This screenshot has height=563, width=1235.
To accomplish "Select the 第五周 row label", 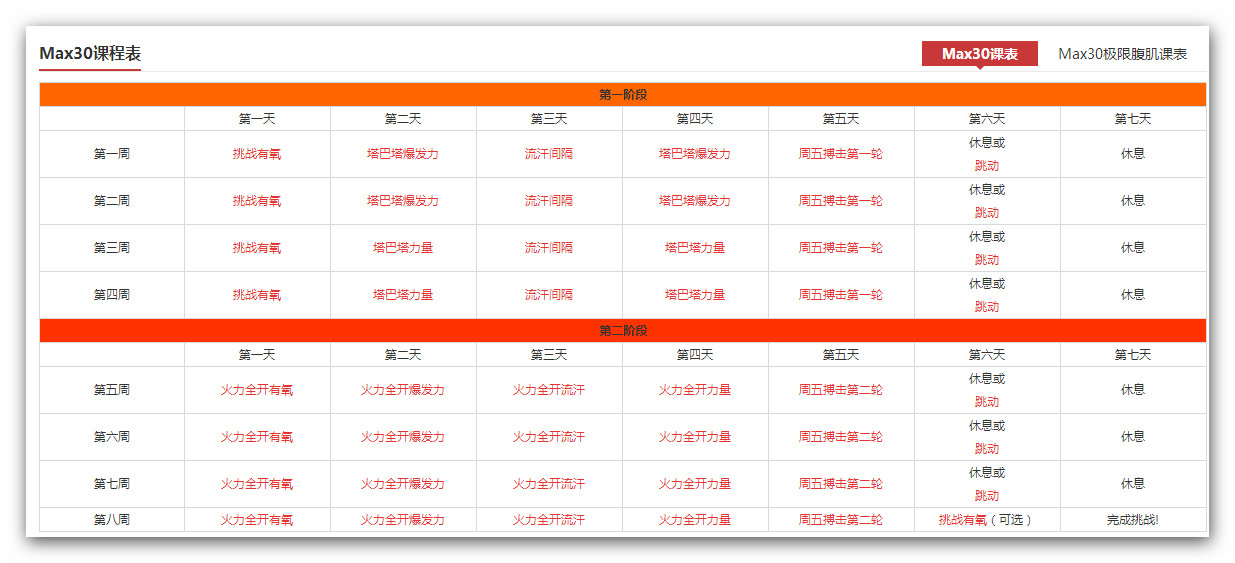I will click(112, 390).
